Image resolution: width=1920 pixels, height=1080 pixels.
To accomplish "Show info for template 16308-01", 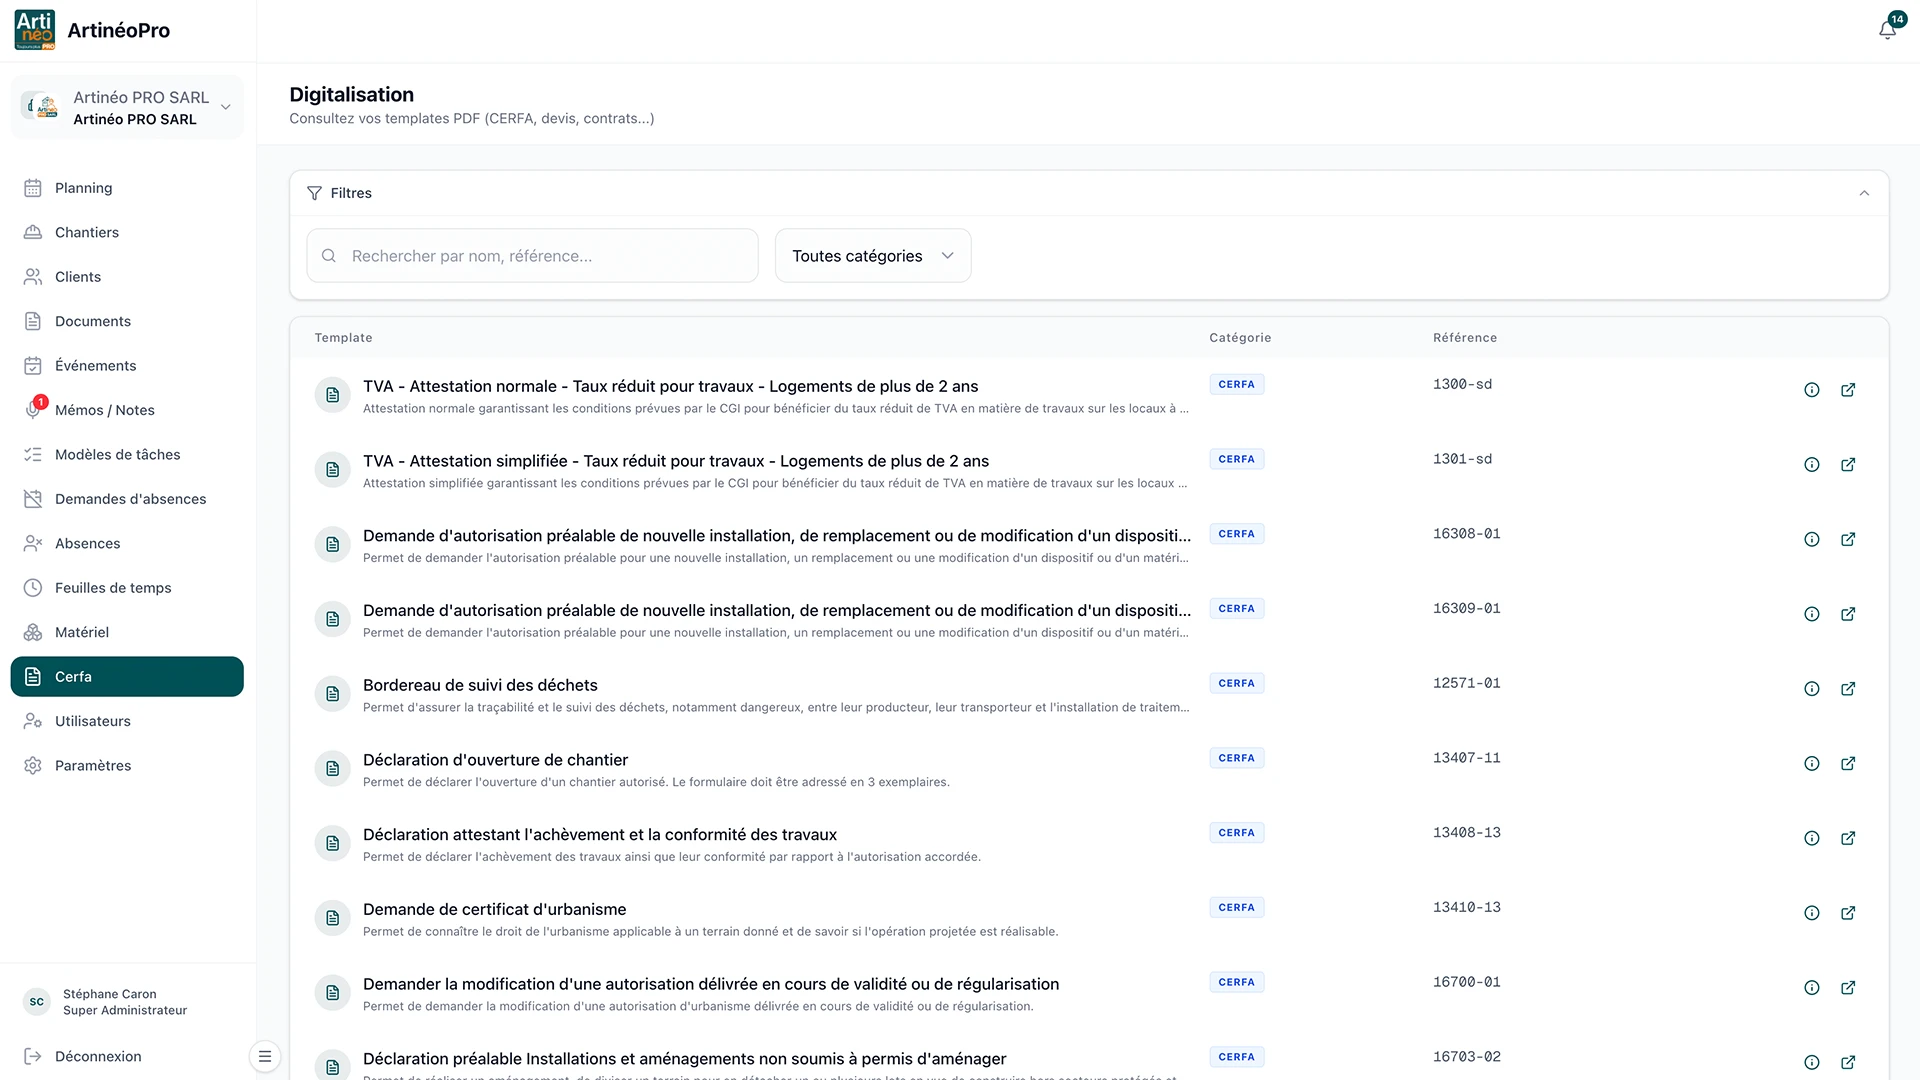I will tap(1811, 540).
